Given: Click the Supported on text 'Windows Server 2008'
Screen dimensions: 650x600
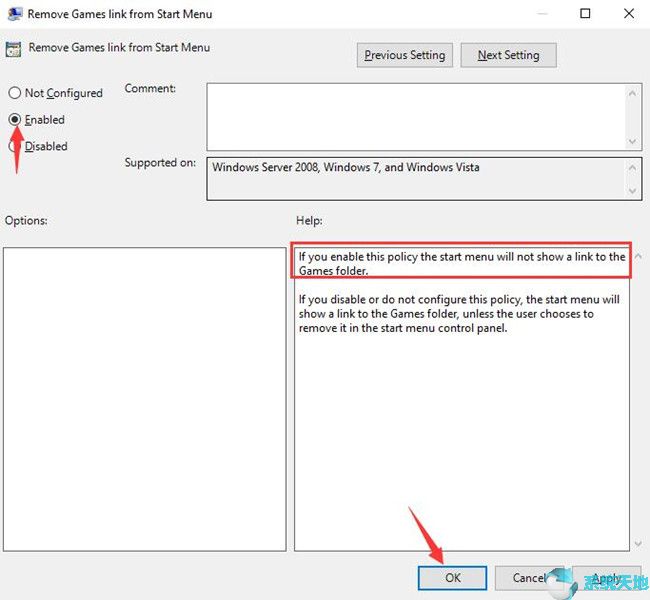Looking at the screenshot, I should pyautogui.click(x=265, y=167).
